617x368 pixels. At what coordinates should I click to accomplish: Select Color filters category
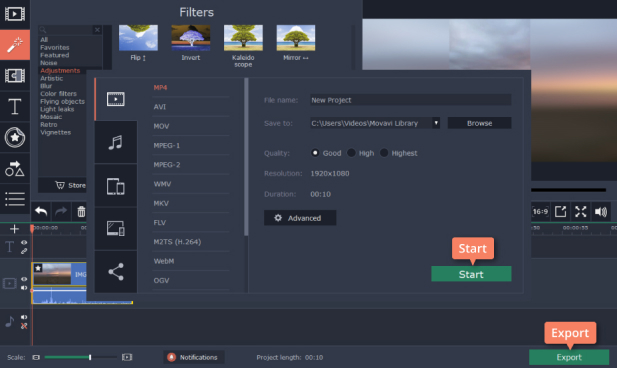[x=58, y=94]
